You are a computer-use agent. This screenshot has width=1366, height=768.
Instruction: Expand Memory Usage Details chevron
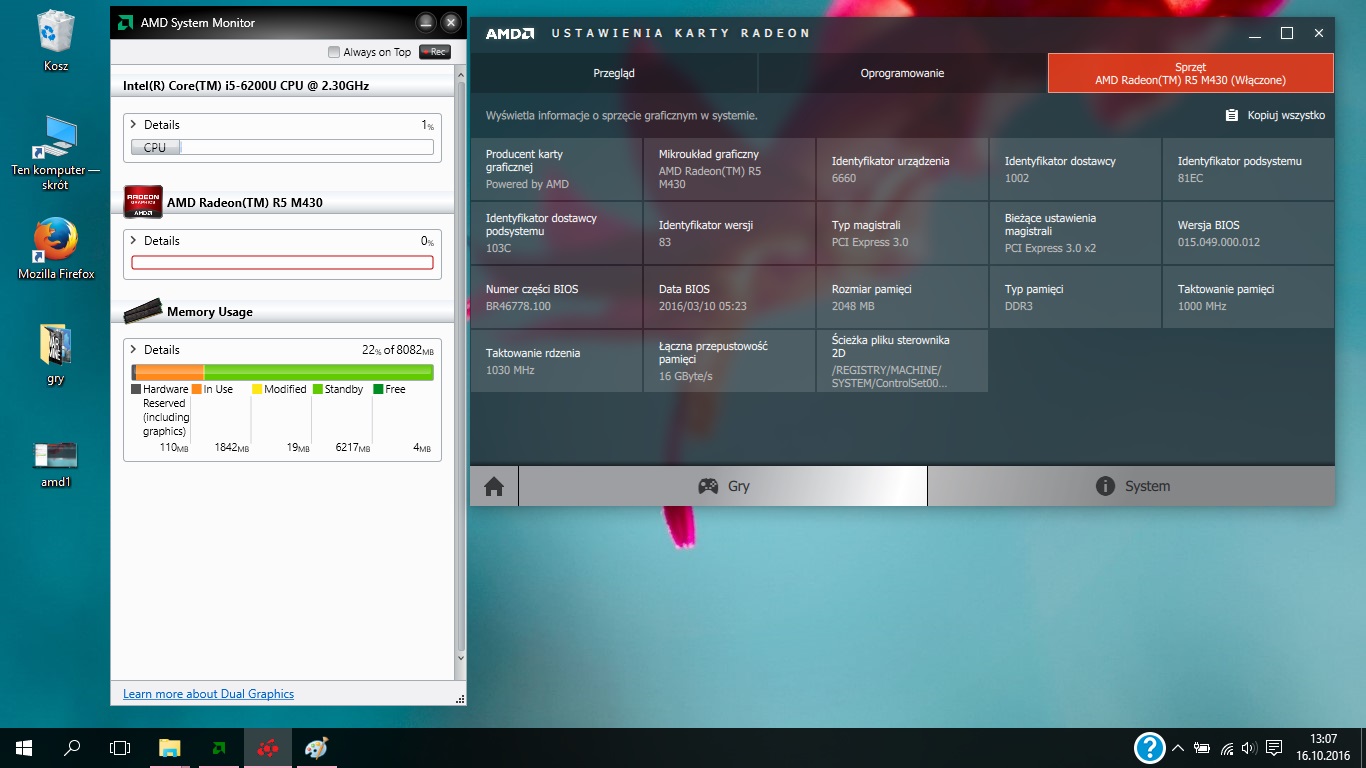tap(134, 350)
